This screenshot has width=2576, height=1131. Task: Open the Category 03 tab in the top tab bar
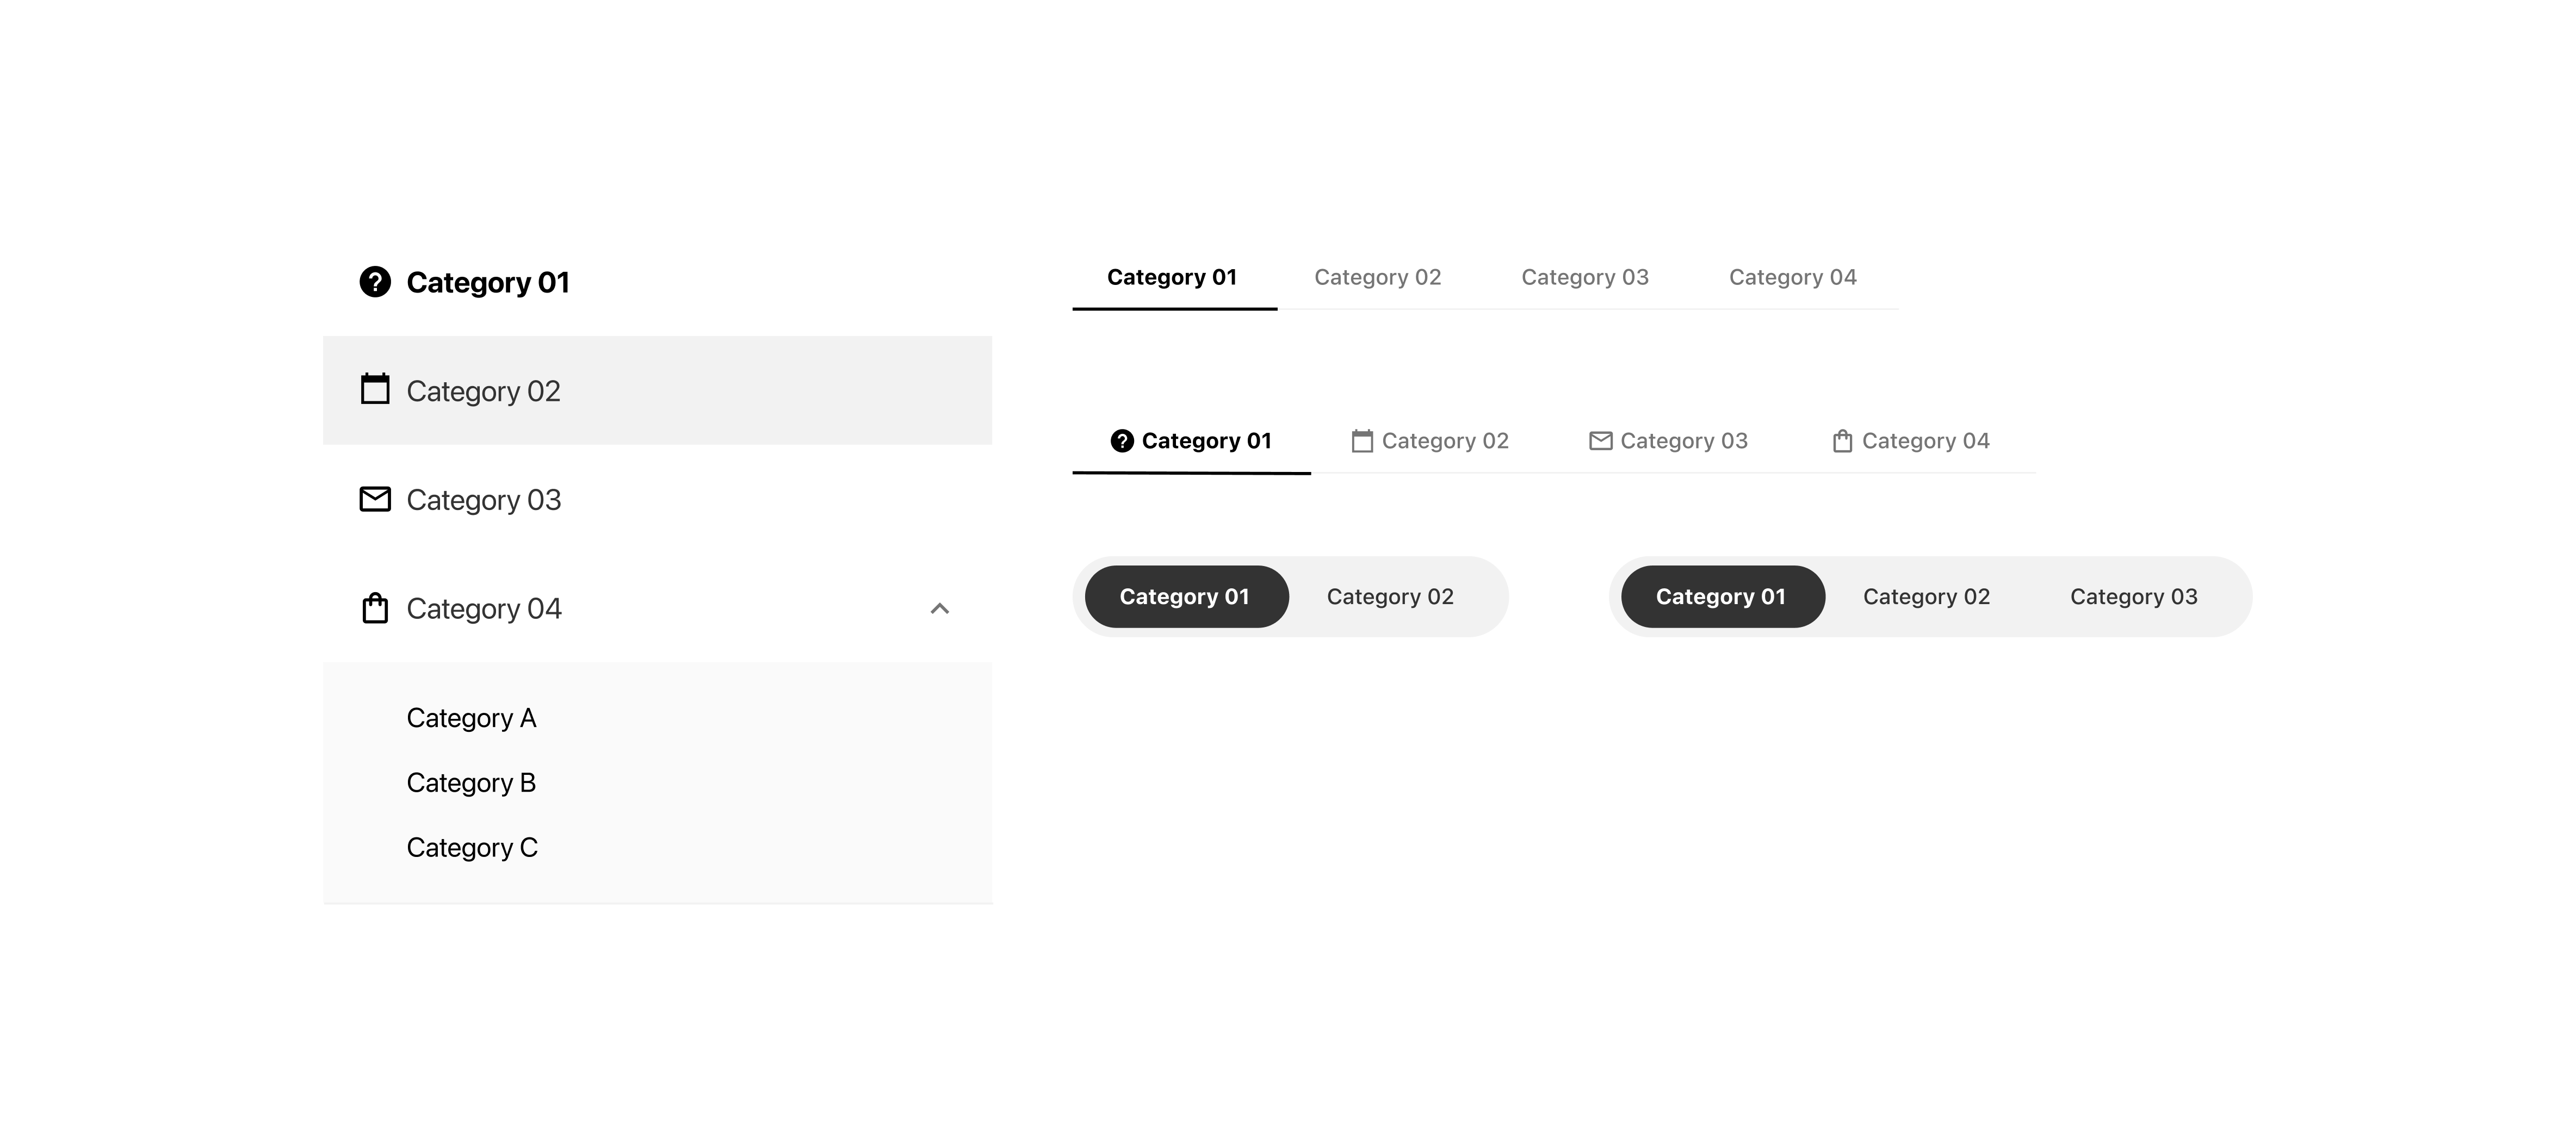(x=1585, y=277)
